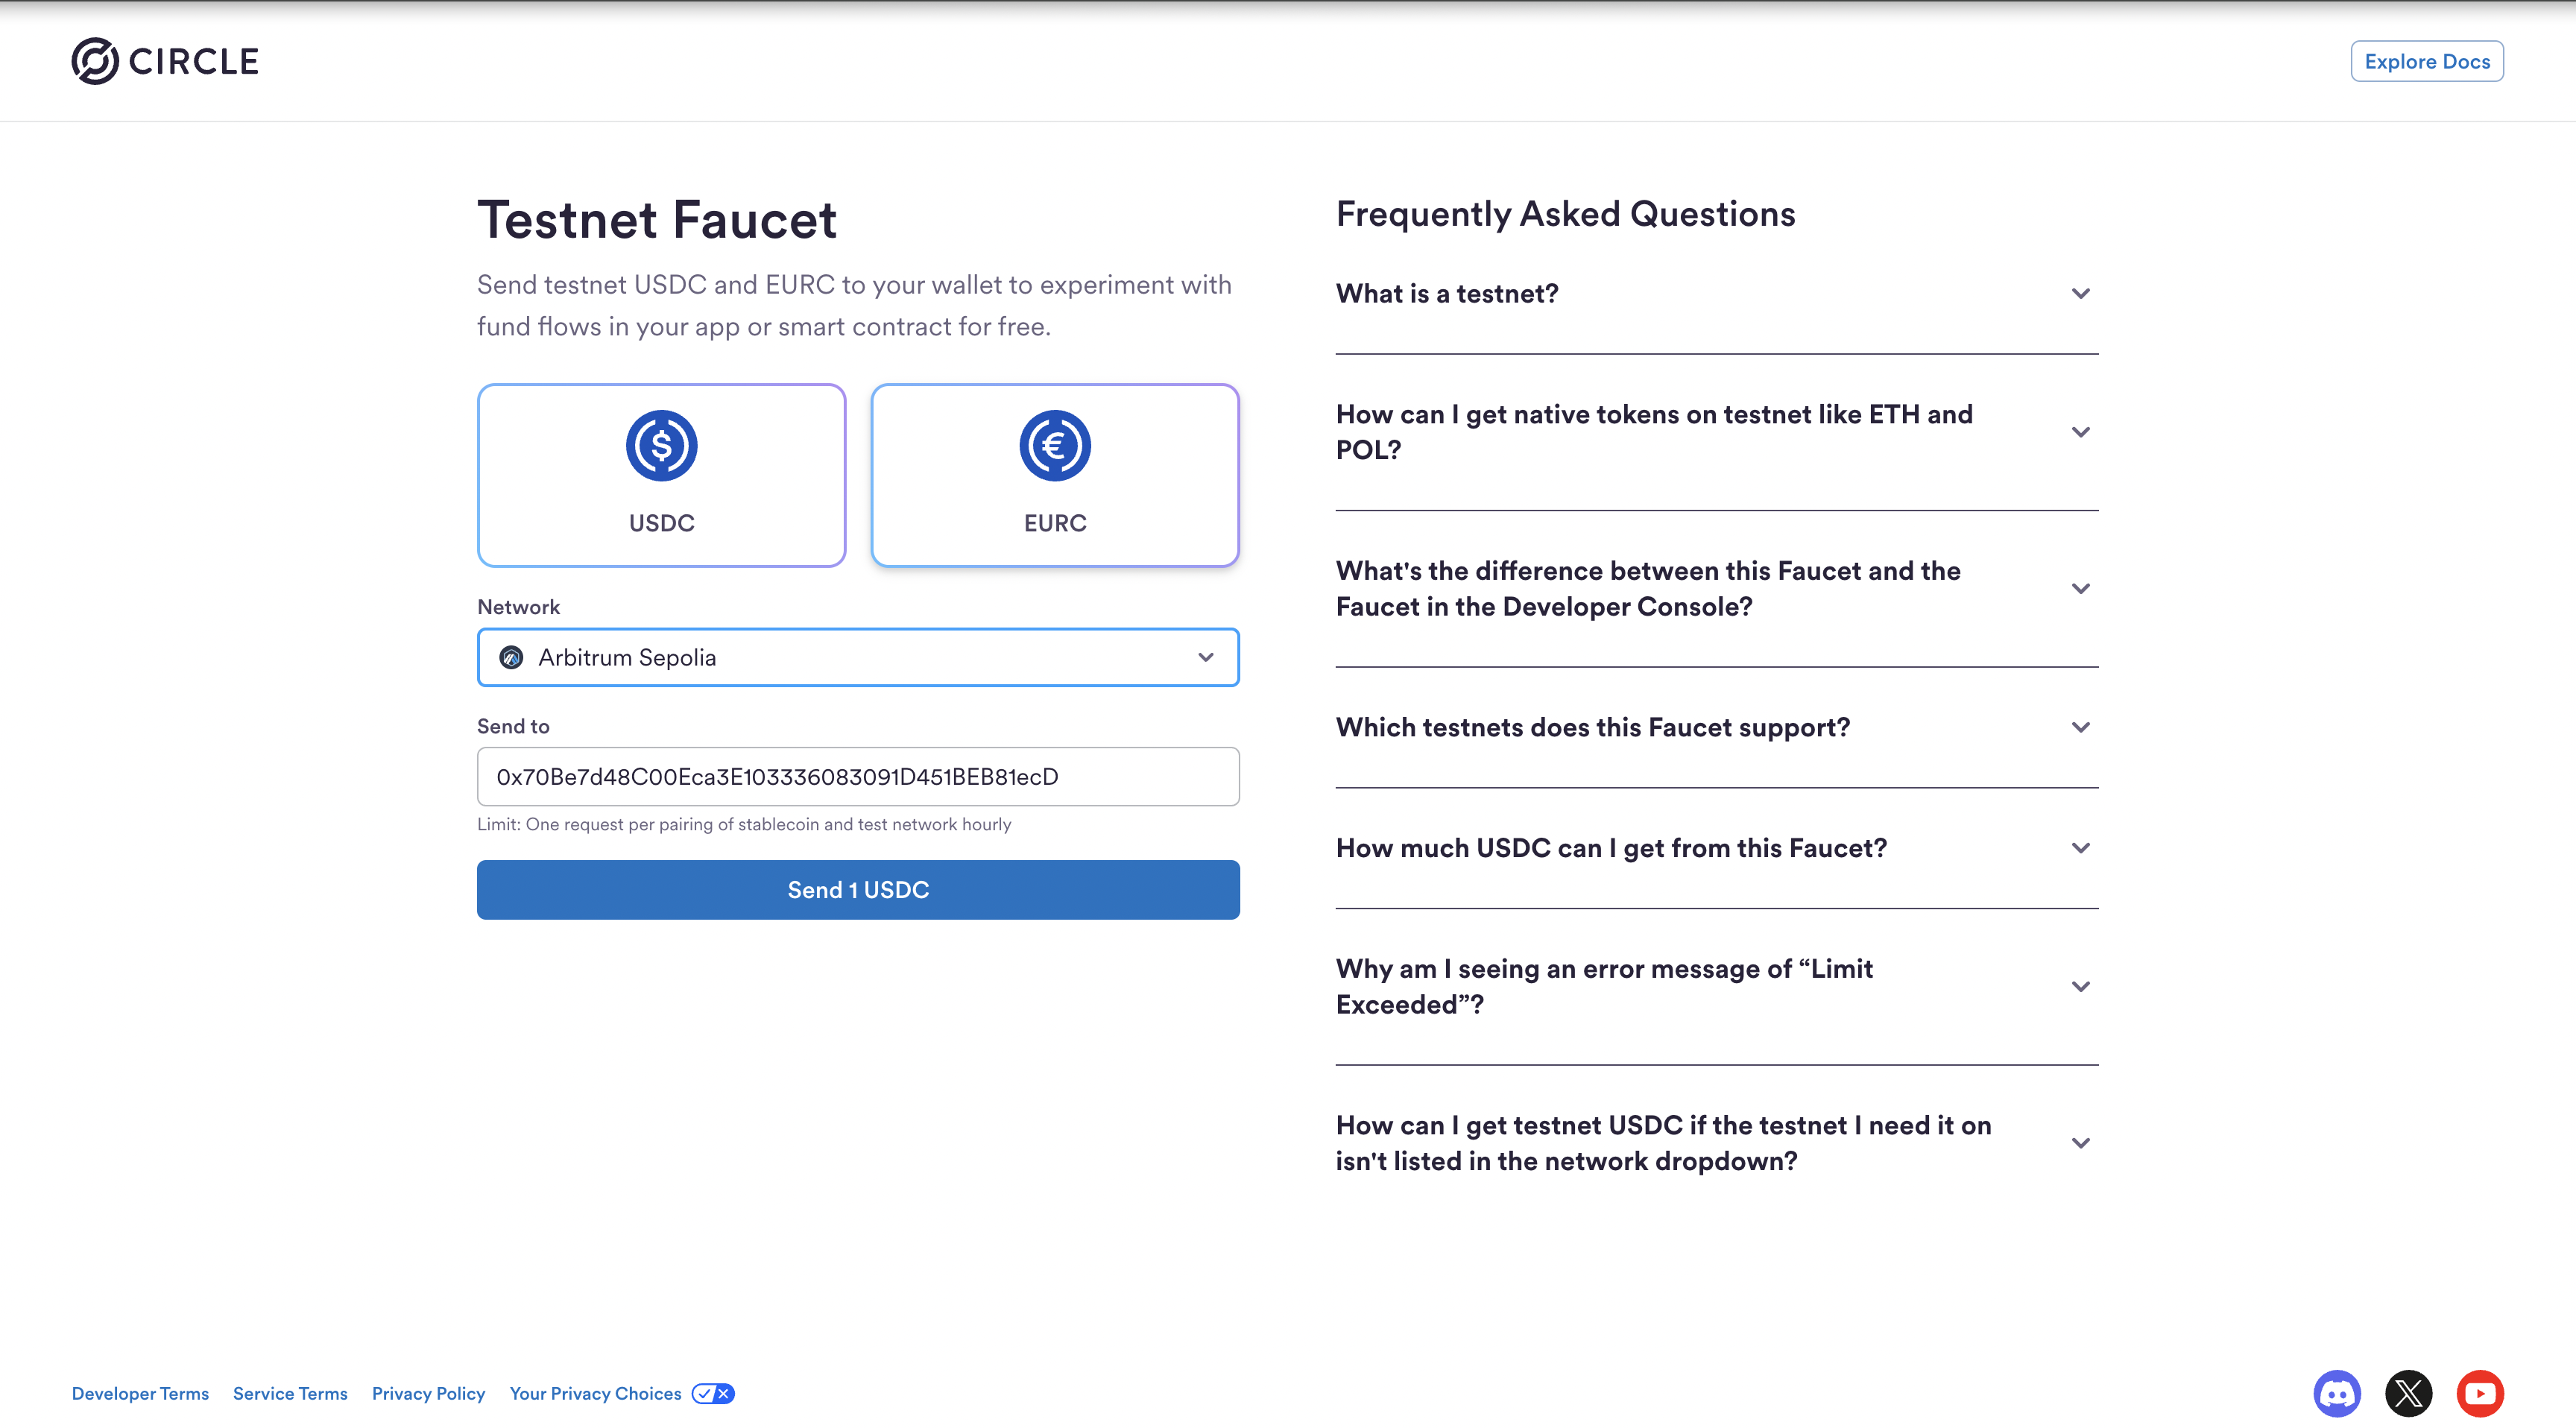Select the EURC stablecoin card
The image size is (2576, 1428).
(1055, 475)
